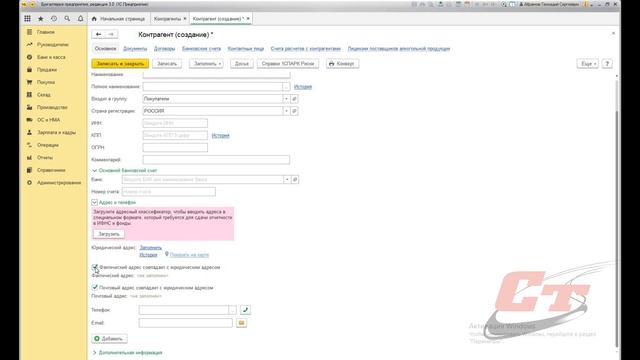The image size is (640, 360).
Task: Open the Договоры form tab
Action: pyautogui.click(x=164, y=49)
